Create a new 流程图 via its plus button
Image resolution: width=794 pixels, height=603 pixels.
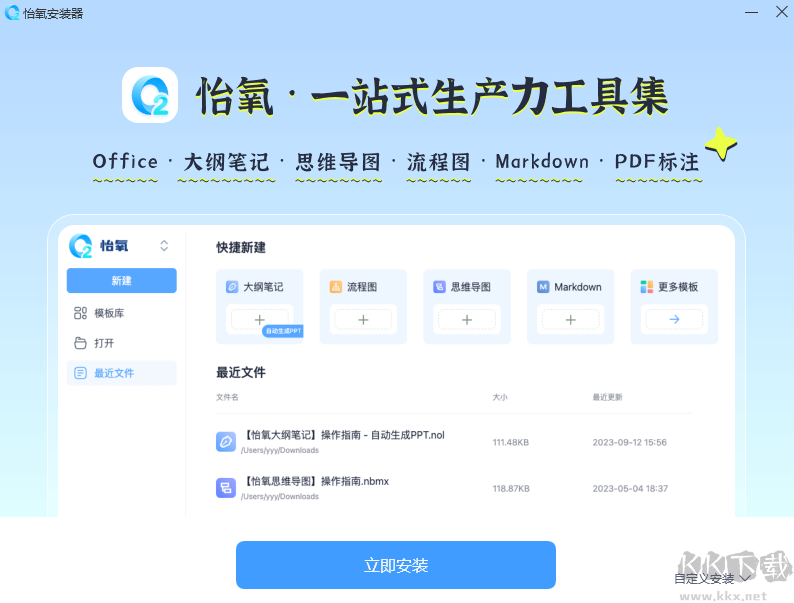pyautogui.click(x=363, y=319)
